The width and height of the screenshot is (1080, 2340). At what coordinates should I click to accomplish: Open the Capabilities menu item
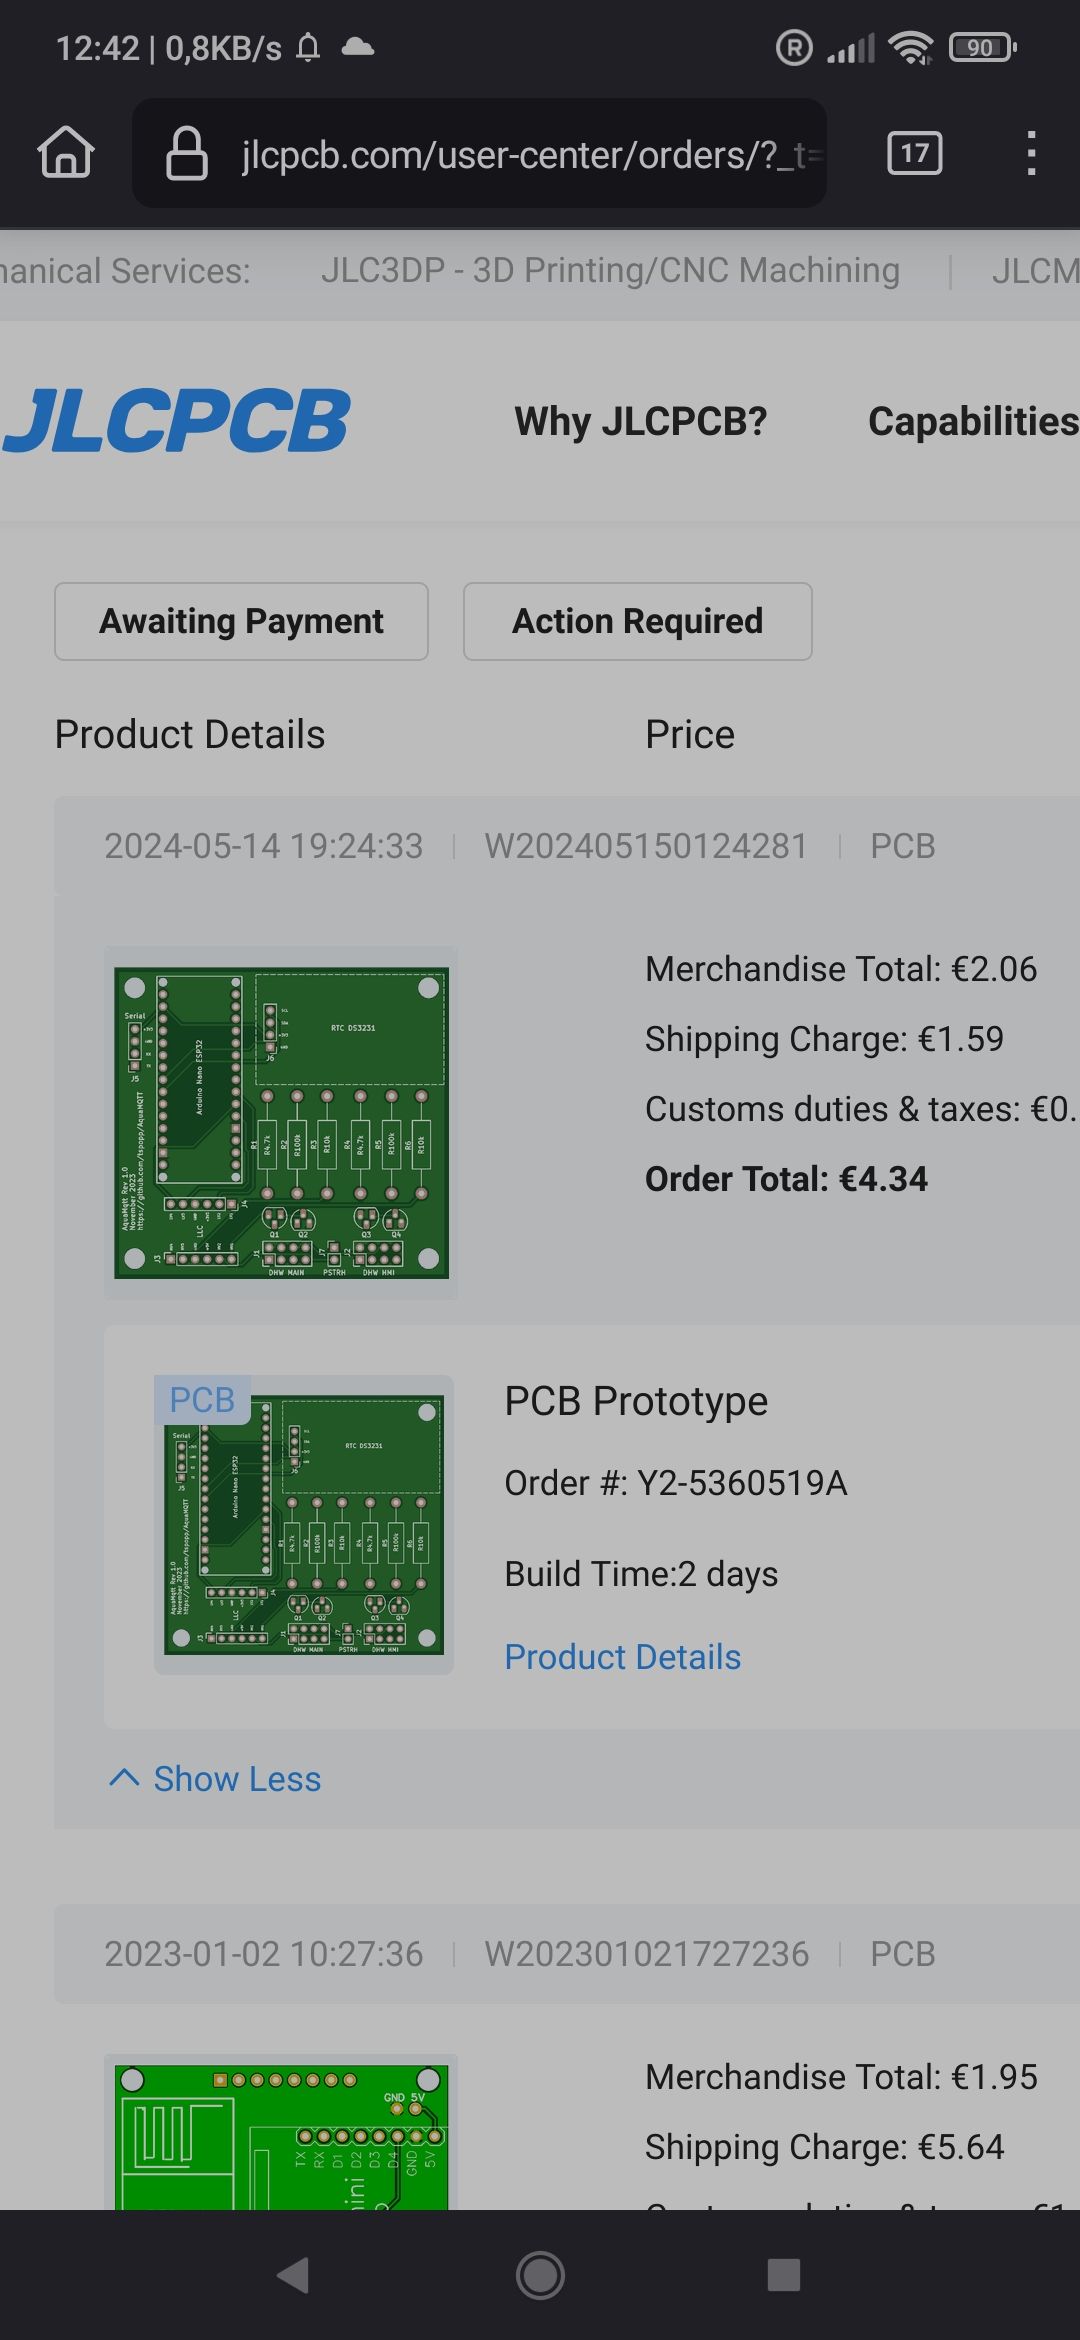tap(972, 421)
